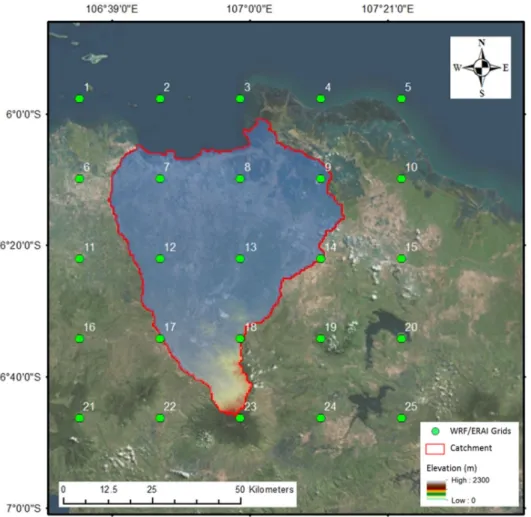Select the green grid point numbered 25
Viewport: 531px width, 517px height.
[x=401, y=418]
